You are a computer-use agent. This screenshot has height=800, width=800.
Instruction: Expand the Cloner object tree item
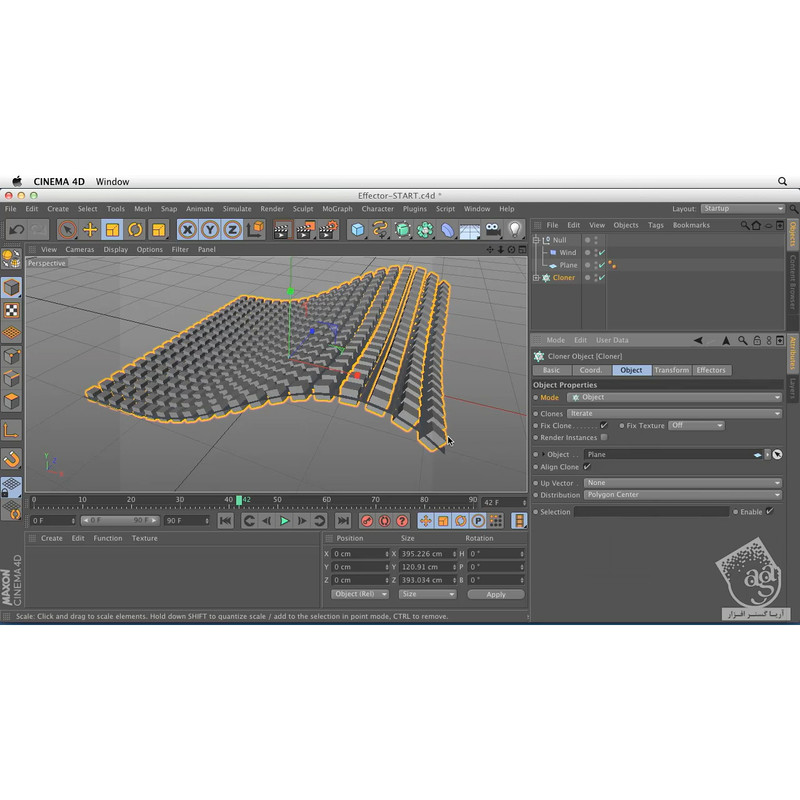pos(536,278)
